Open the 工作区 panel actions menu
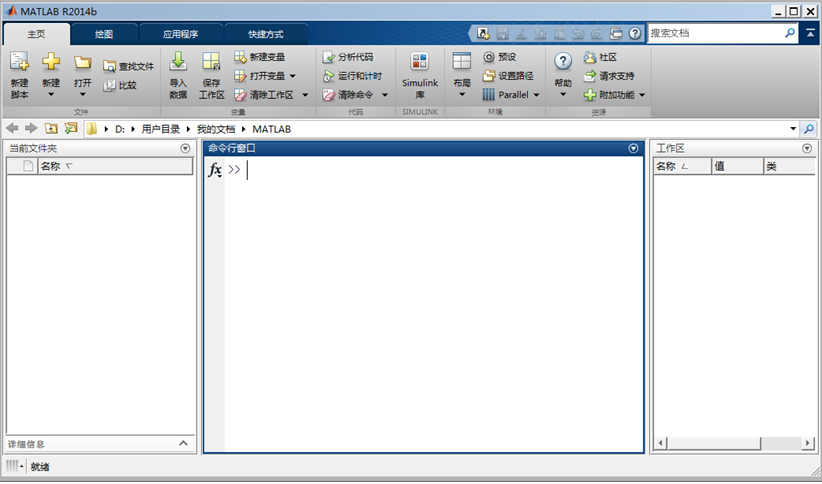Screen dimensions: 822x484 coord(807,148)
